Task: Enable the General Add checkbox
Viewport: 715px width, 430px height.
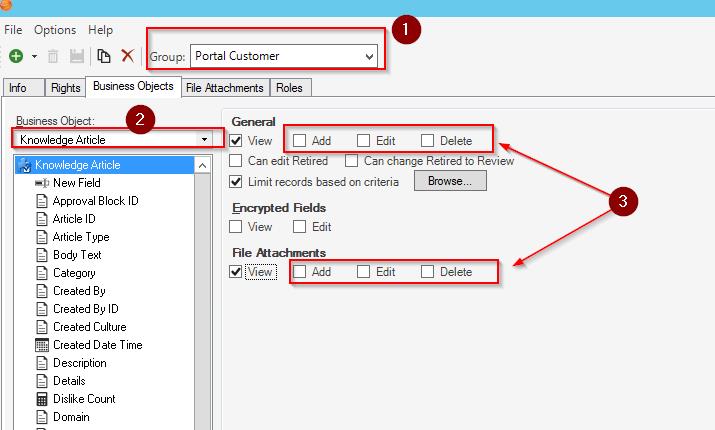Action: (x=299, y=141)
